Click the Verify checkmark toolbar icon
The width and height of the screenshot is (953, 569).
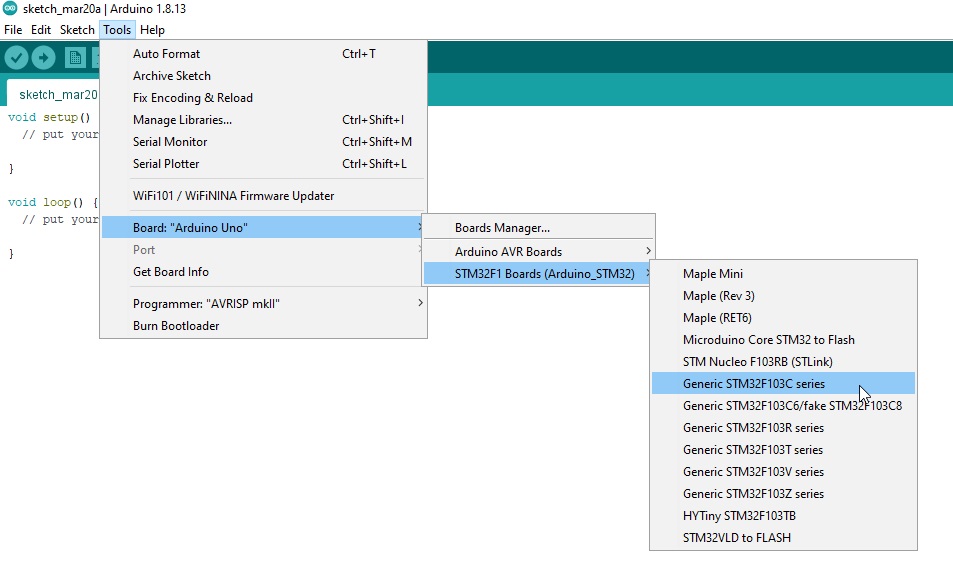pos(16,58)
